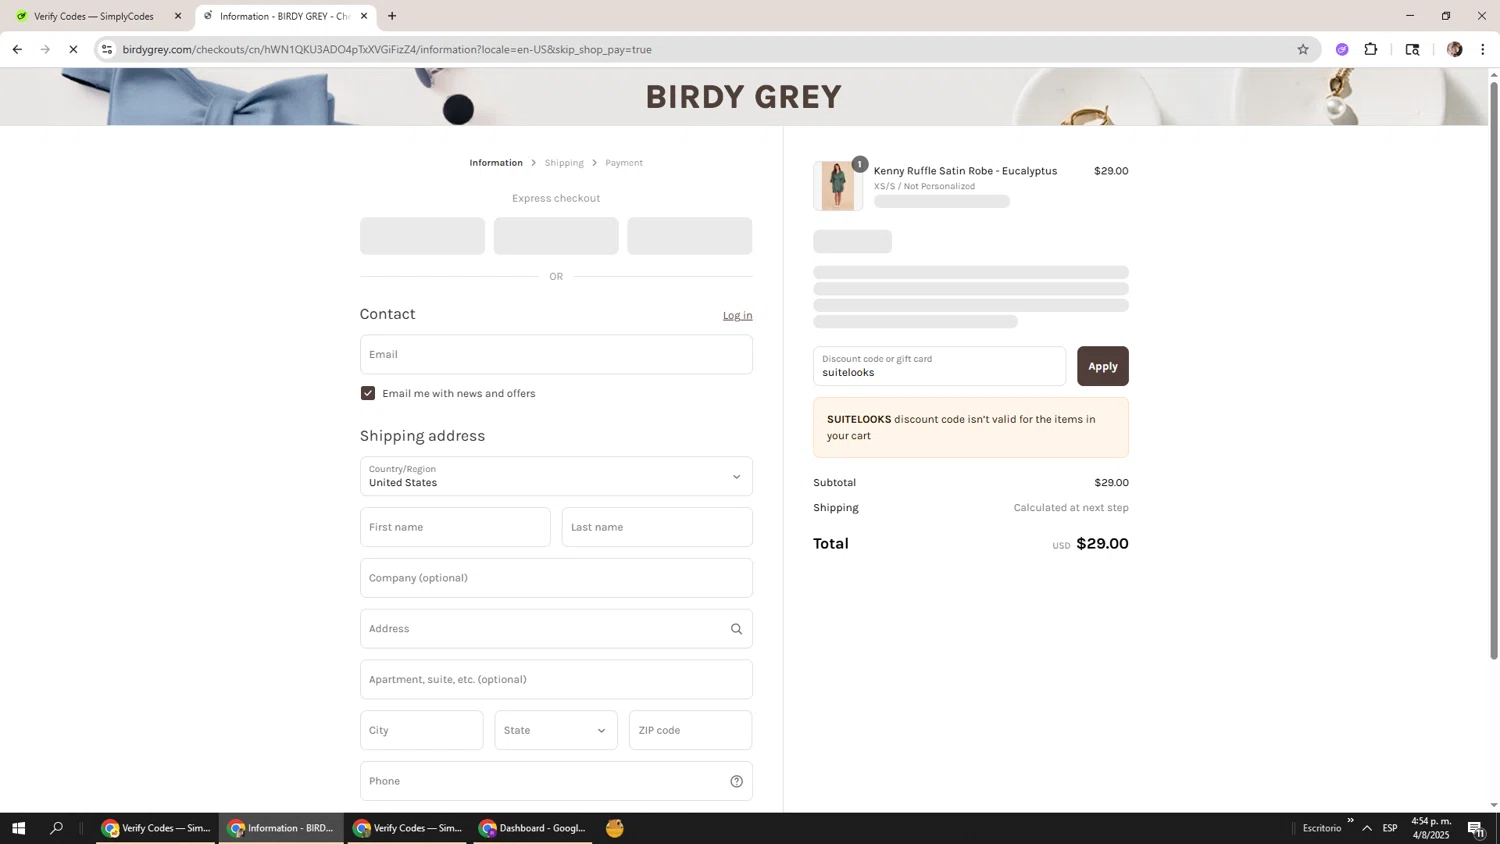Open Chrome three-dot menu

(x=1482, y=49)
